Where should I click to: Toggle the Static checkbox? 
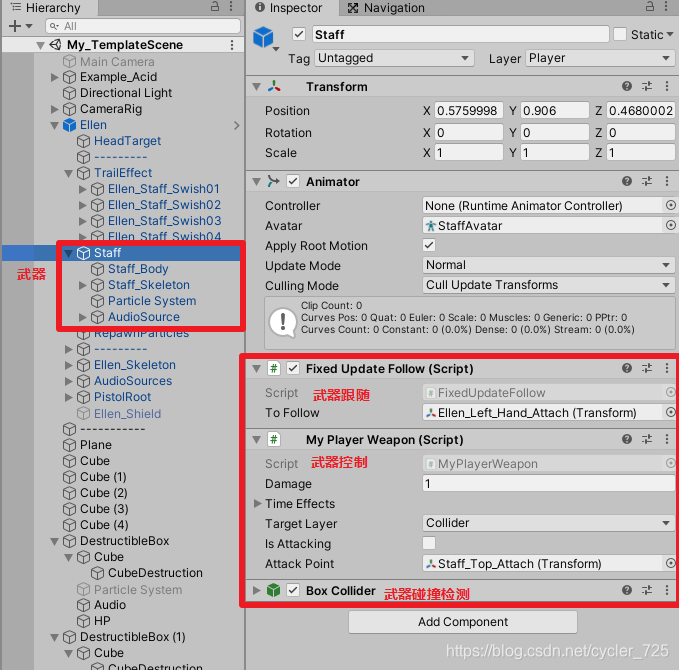click(x=620, y=34)
